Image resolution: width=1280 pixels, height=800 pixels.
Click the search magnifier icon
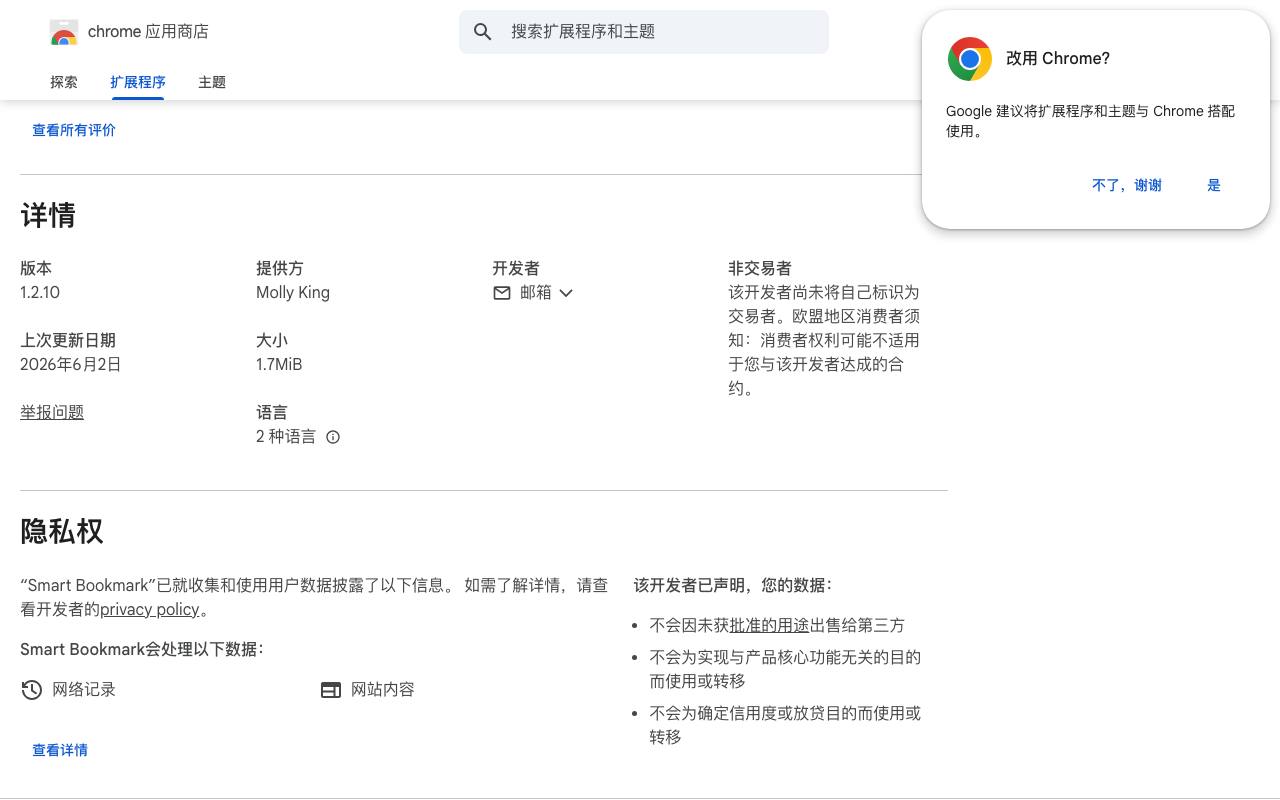[x=483, y=32]
